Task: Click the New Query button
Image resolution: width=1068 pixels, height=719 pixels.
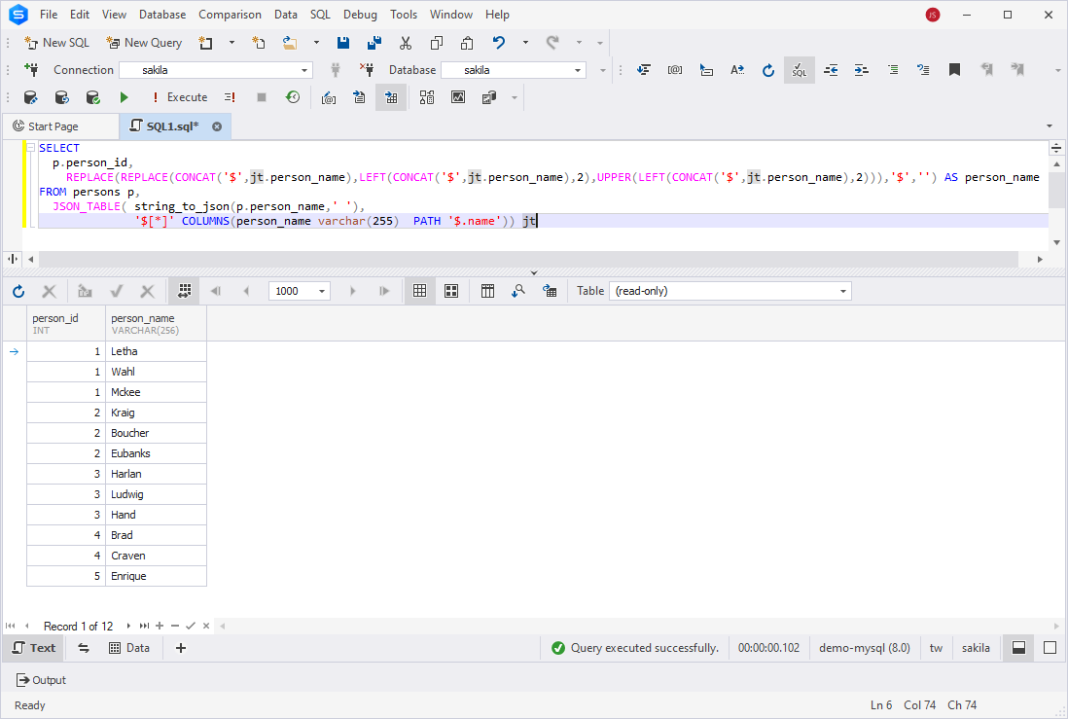Action: point(144,43)
